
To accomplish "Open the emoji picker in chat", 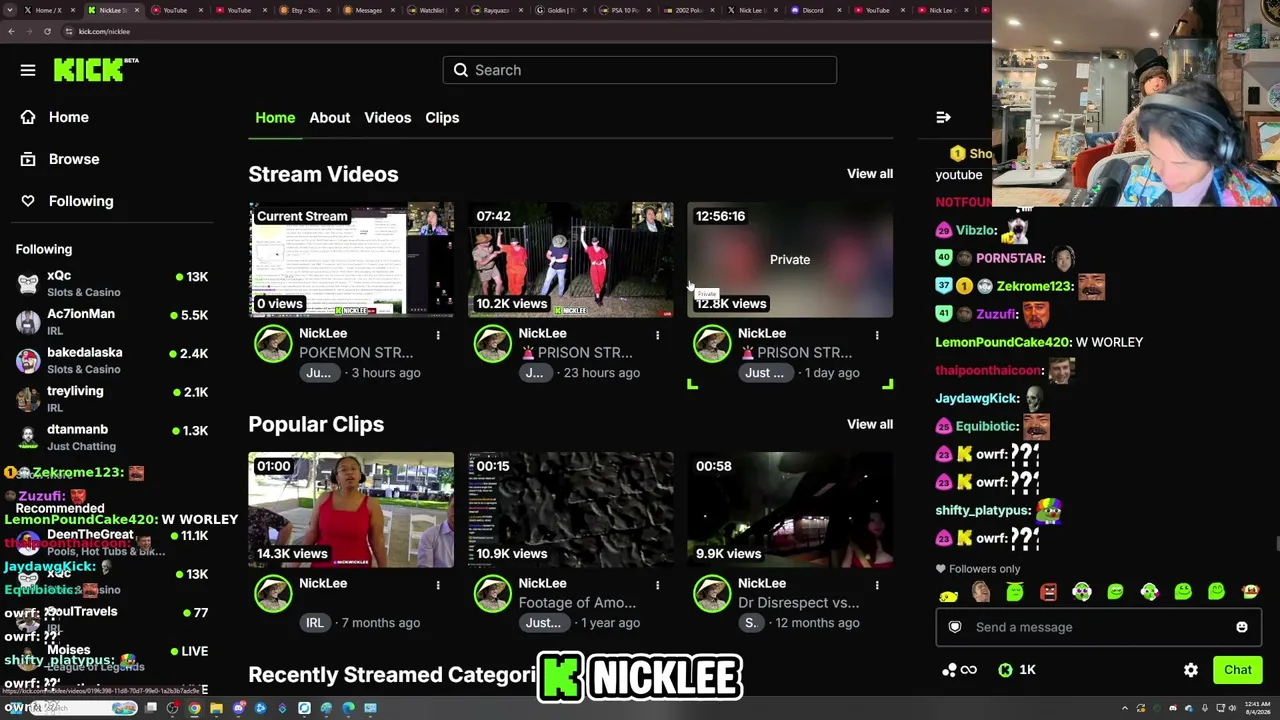I will point(1242,627).
